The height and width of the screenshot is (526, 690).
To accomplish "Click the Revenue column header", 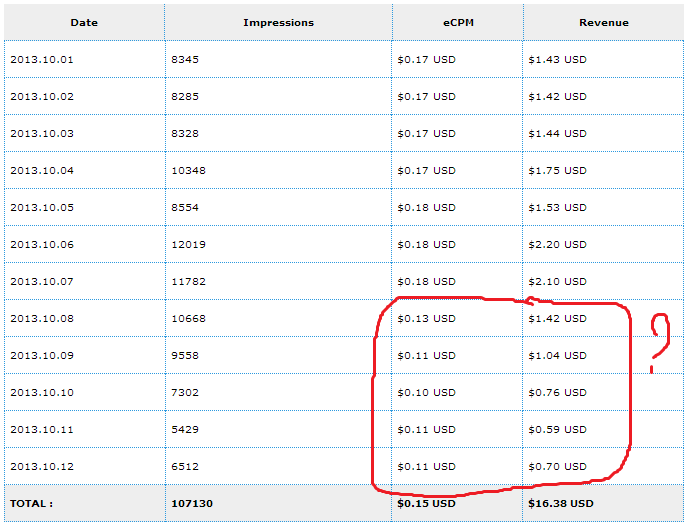I will coord(604,22).
